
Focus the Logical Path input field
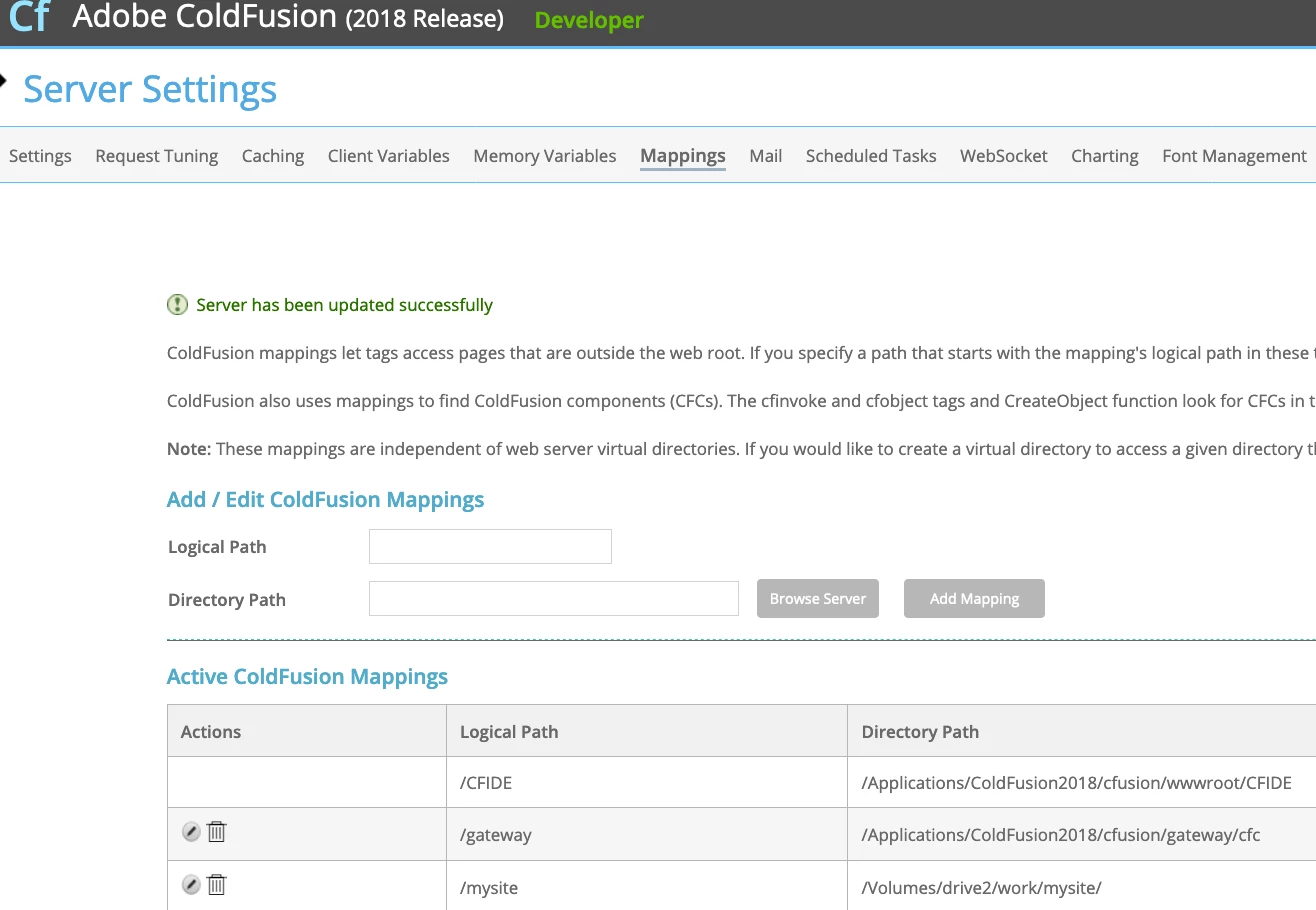tap(490, 547)
